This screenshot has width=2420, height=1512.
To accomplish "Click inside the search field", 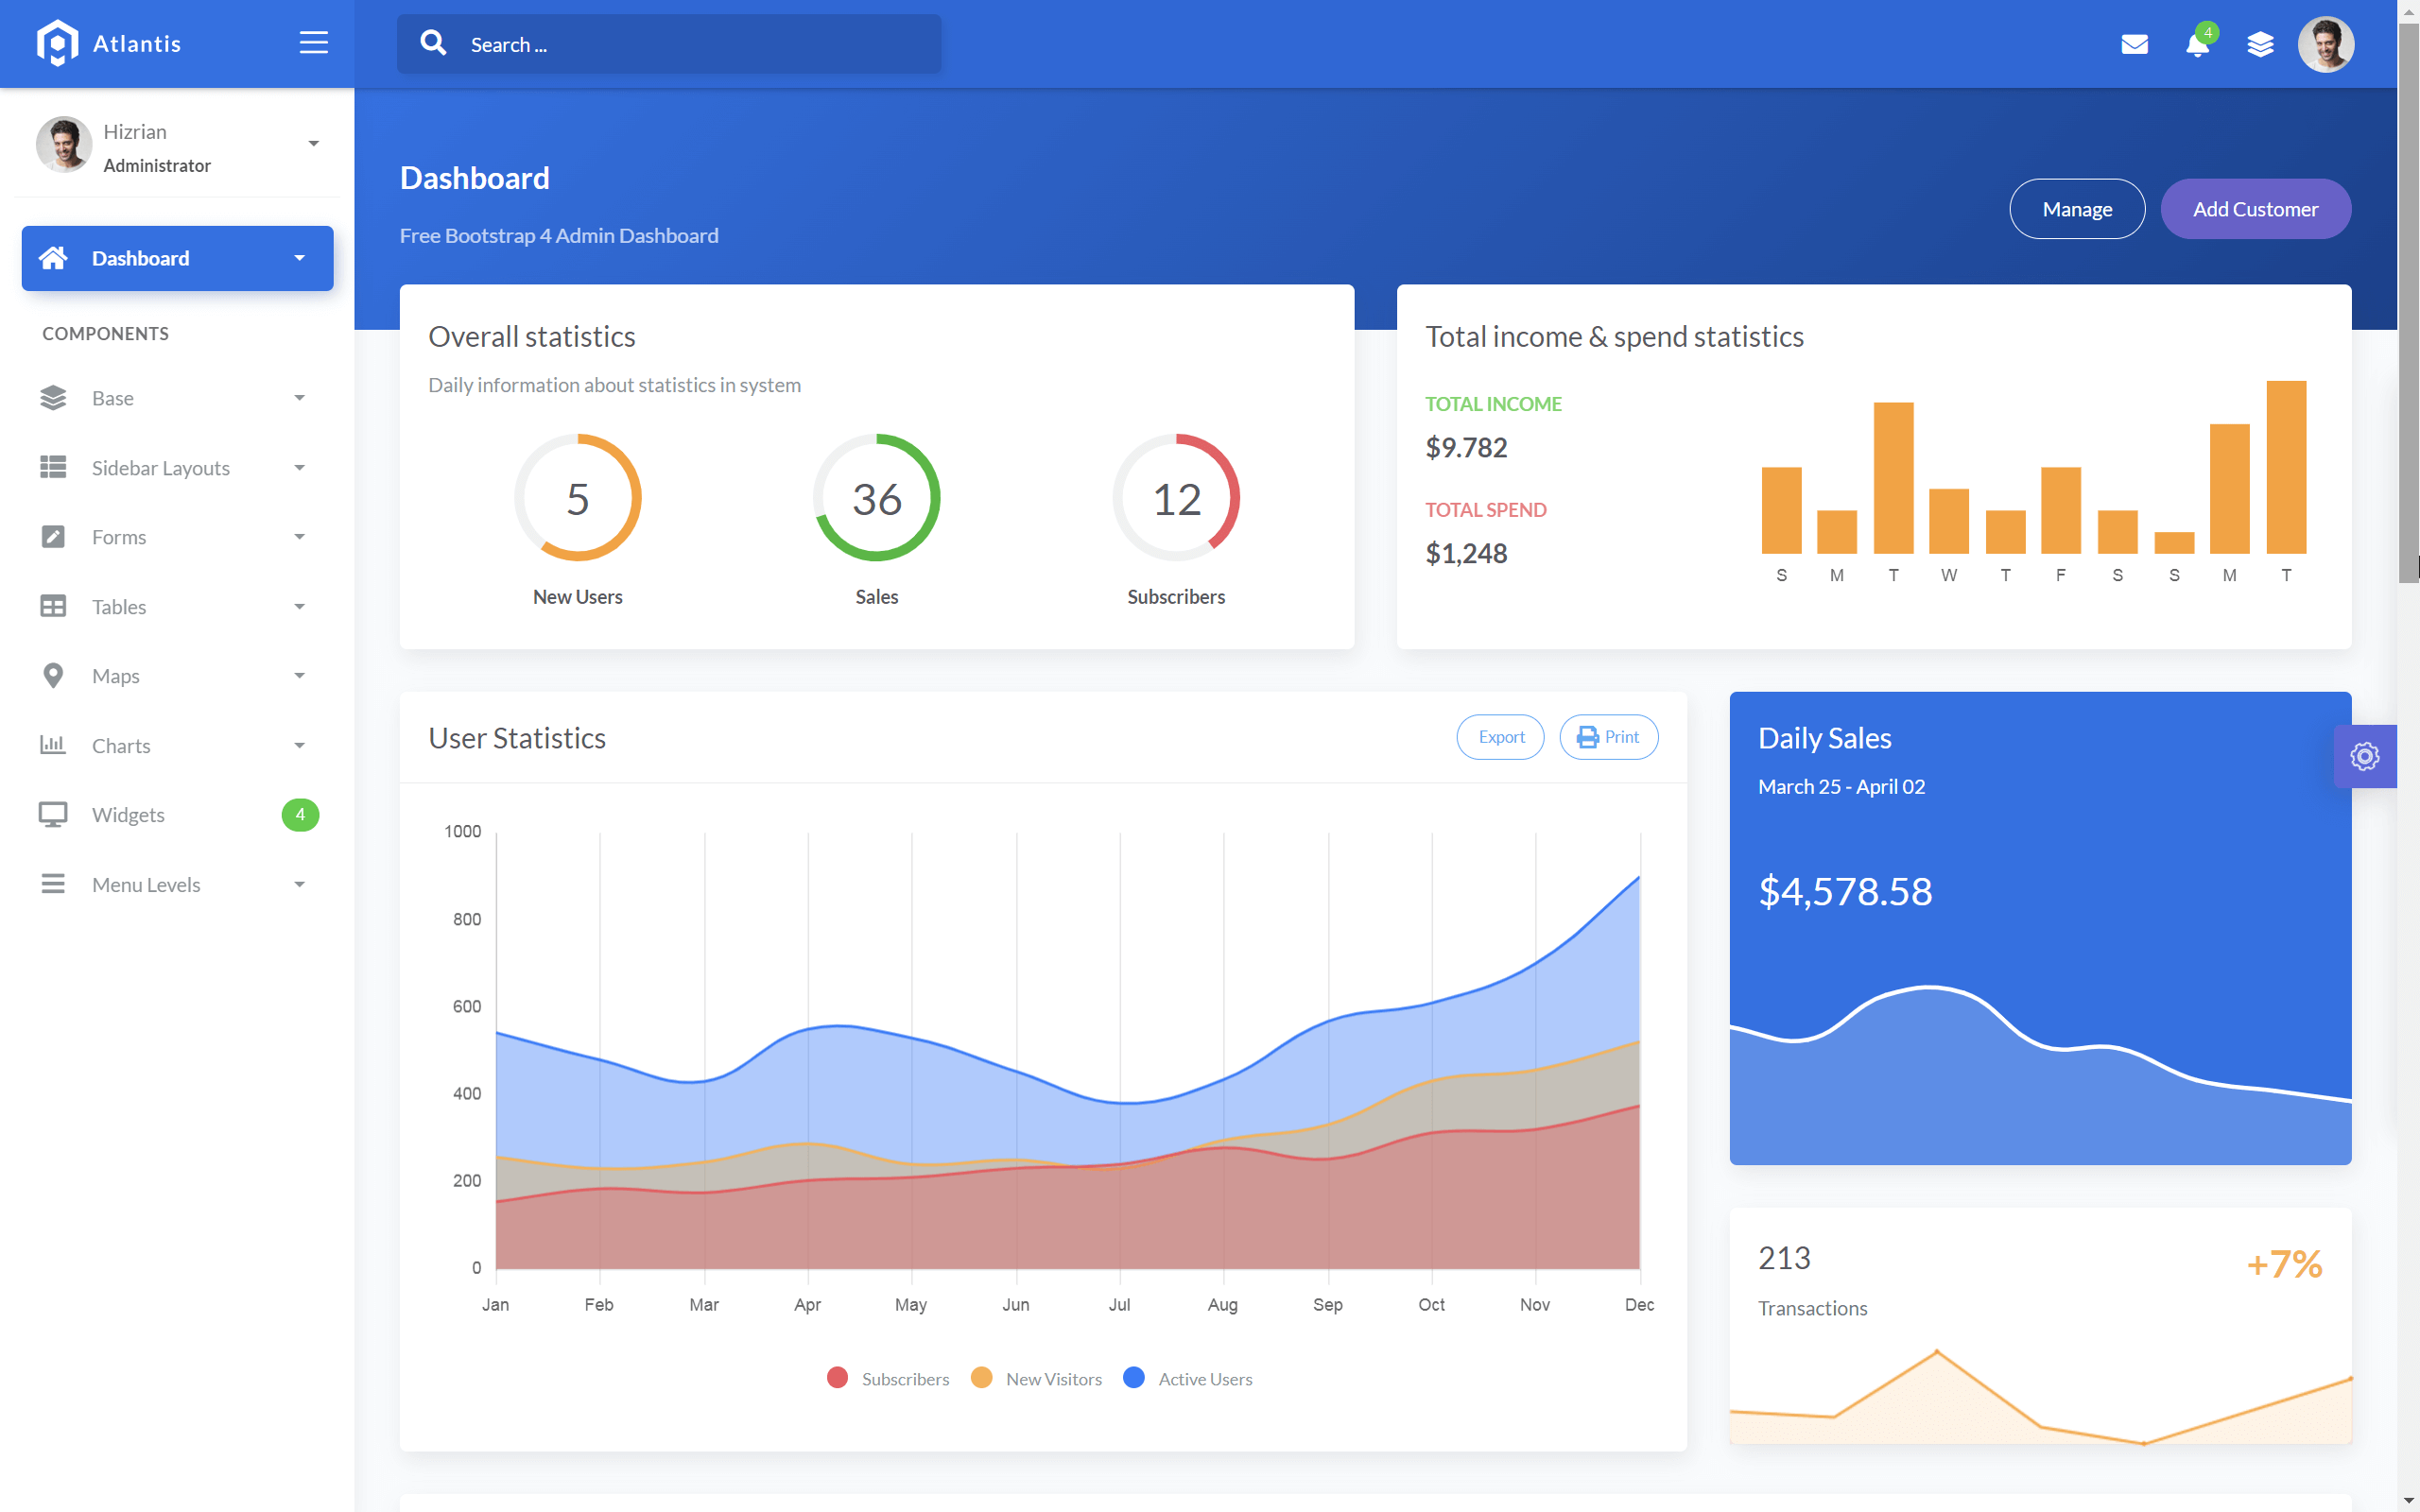I will 668,44.
